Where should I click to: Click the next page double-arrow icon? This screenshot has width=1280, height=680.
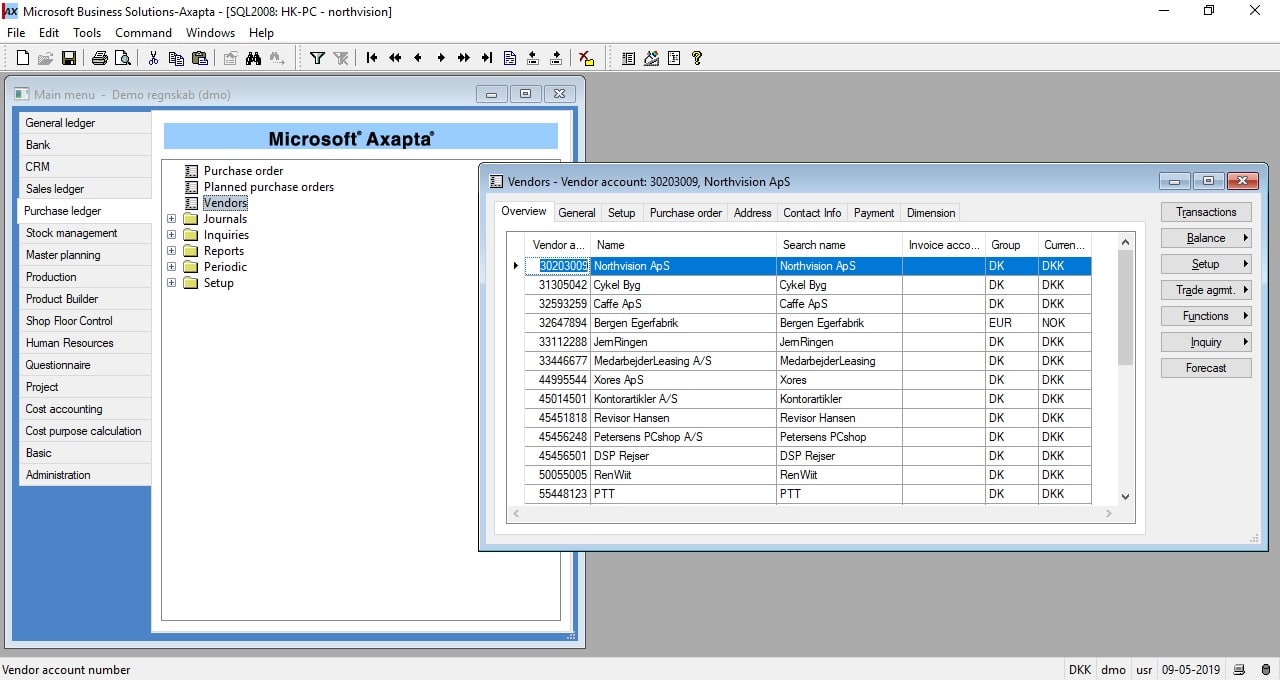pyautogui.click(x=464, y=58)
